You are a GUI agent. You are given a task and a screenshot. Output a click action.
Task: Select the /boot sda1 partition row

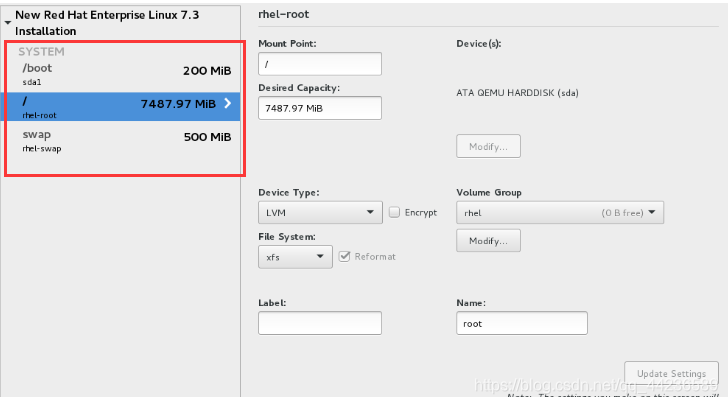pyautogui.click(x=121, y=74)
